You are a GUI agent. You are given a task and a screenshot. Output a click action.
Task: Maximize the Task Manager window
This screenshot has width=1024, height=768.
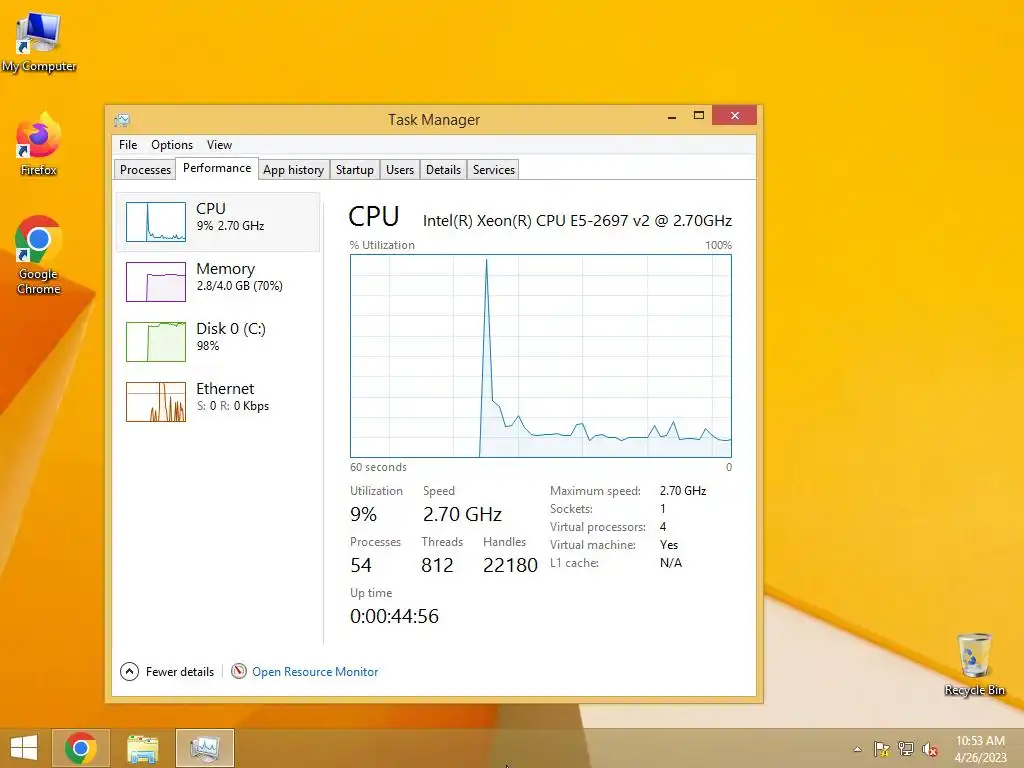point(699,116)
